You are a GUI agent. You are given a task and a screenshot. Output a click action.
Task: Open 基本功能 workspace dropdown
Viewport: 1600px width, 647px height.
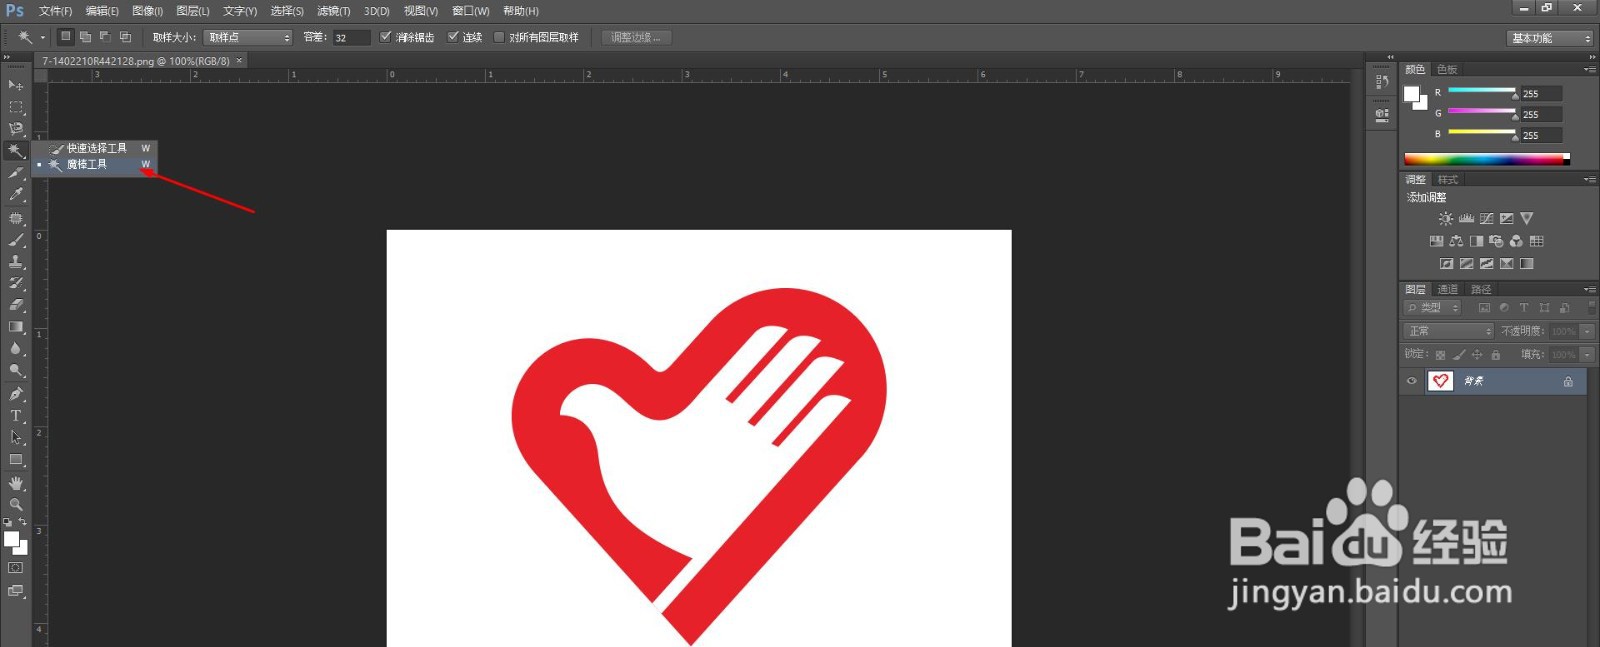[1549, 38]
